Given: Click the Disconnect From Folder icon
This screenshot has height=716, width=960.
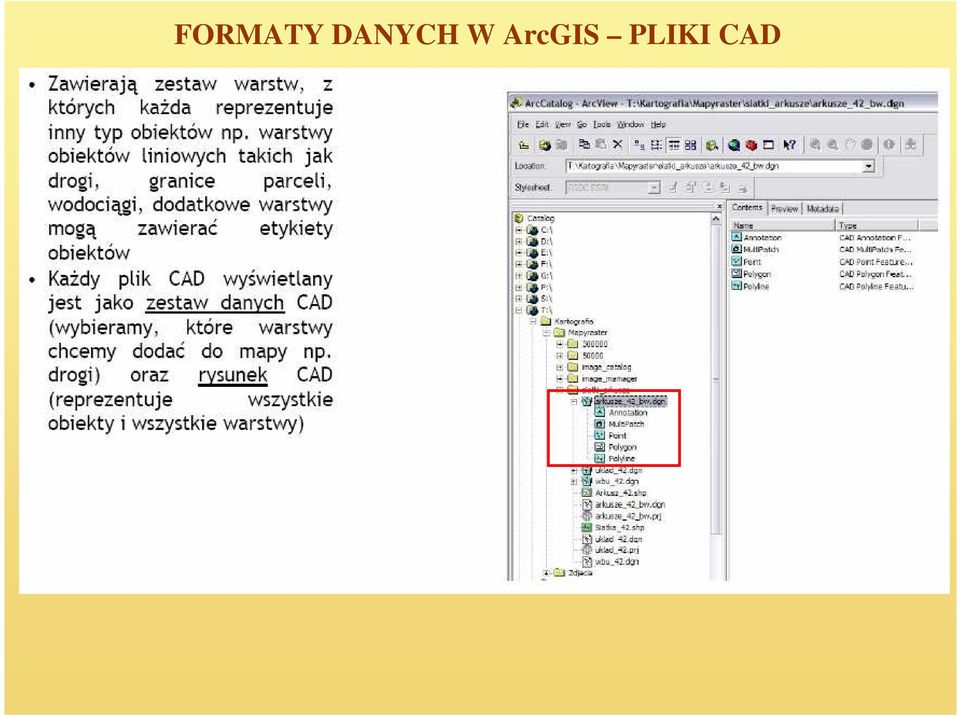Looking at the screenshot, I should [561, 145].
